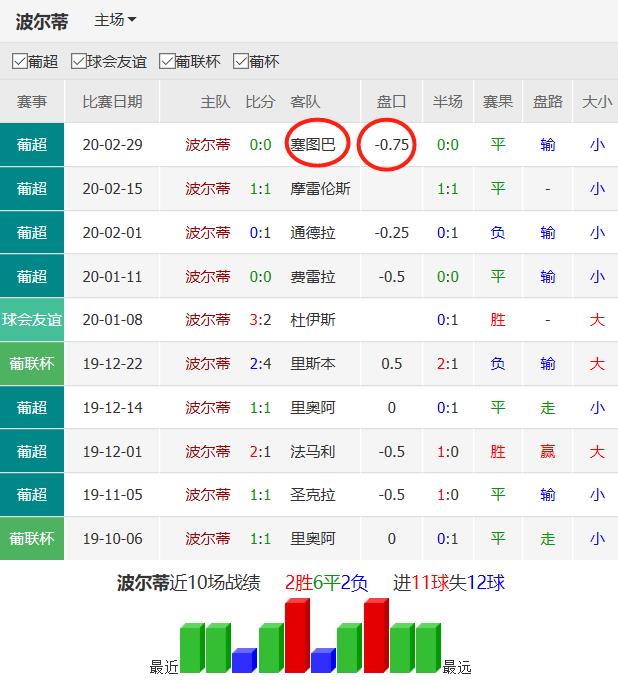618x683 pixels.
Task: Click the 盘口 column header
Action: pyautogui.click(x=391, y=101)
